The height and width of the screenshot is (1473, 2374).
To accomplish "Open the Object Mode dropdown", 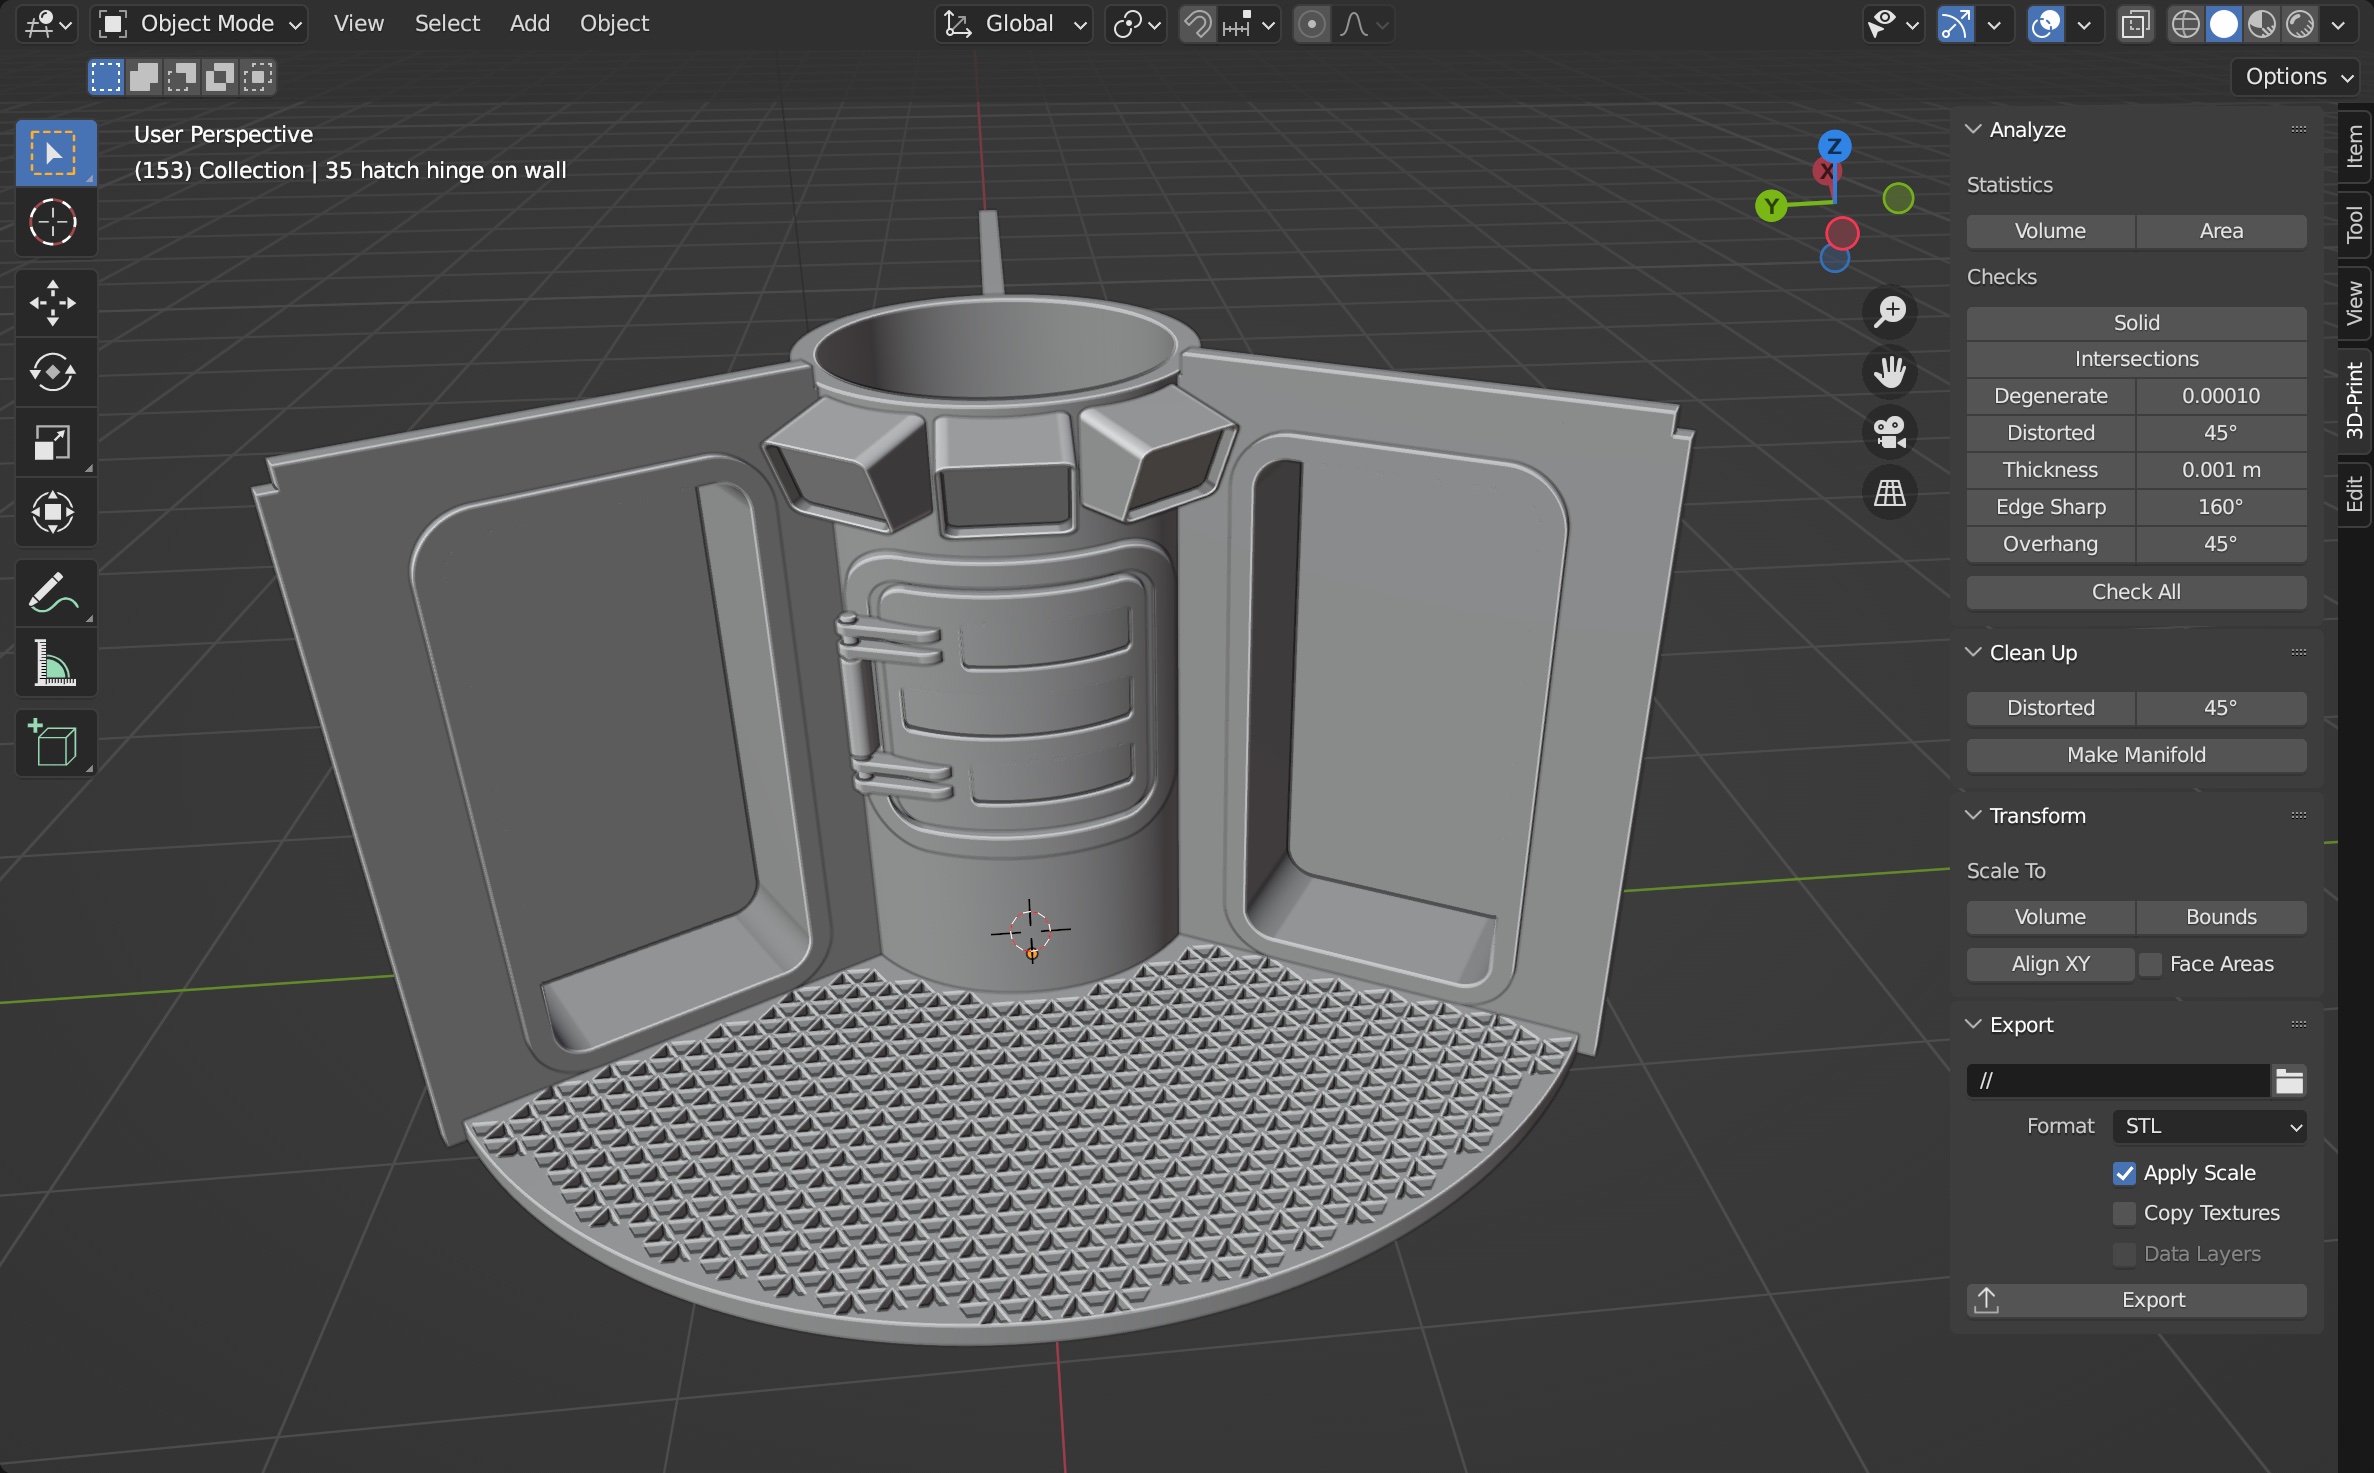I will [199, 24].
